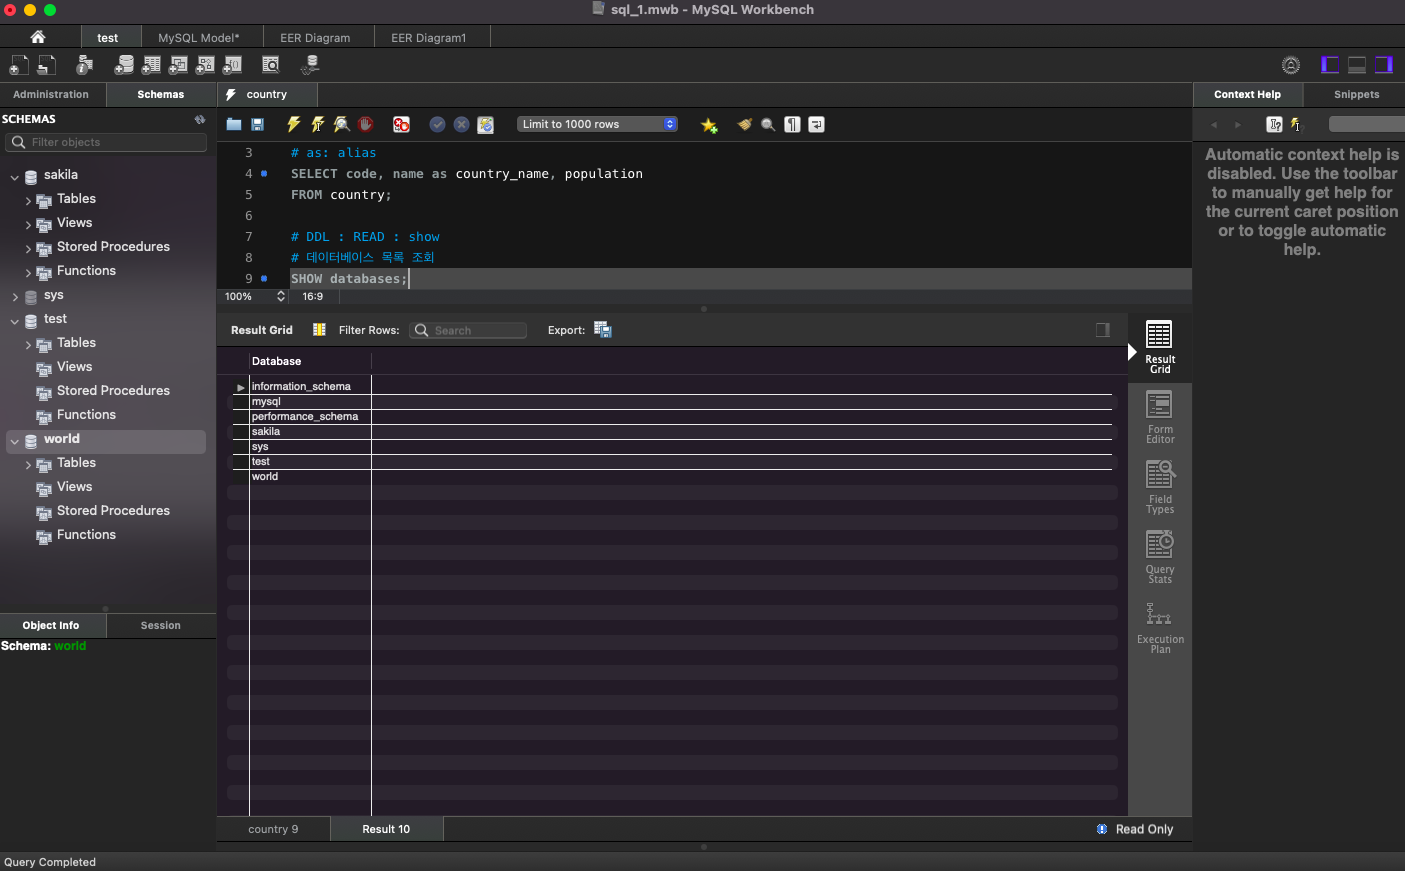
Task: Show the Field Types panel
Action: [x=1160, y=488]
